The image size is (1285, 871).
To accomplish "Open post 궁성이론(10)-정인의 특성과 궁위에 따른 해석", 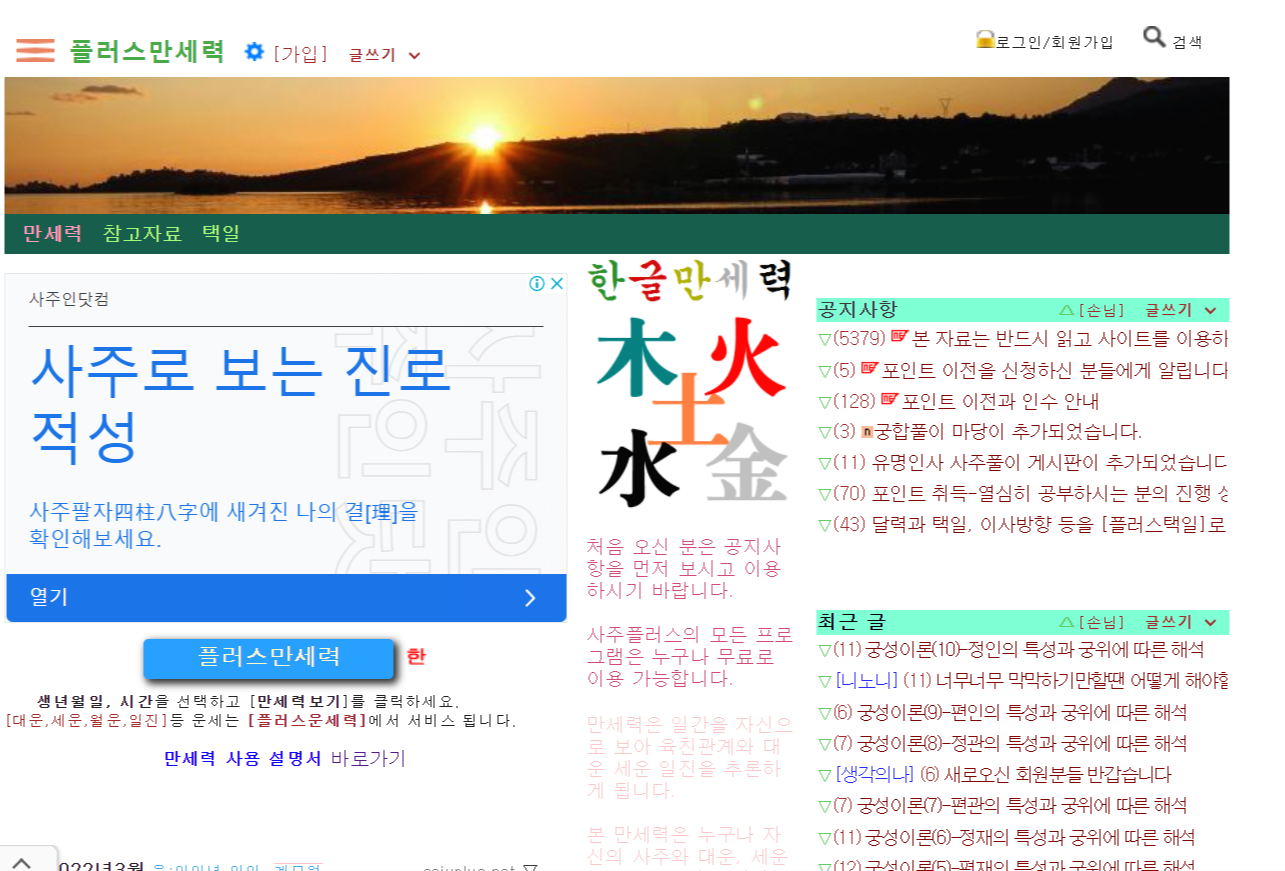I will [x=1034, y=650].
